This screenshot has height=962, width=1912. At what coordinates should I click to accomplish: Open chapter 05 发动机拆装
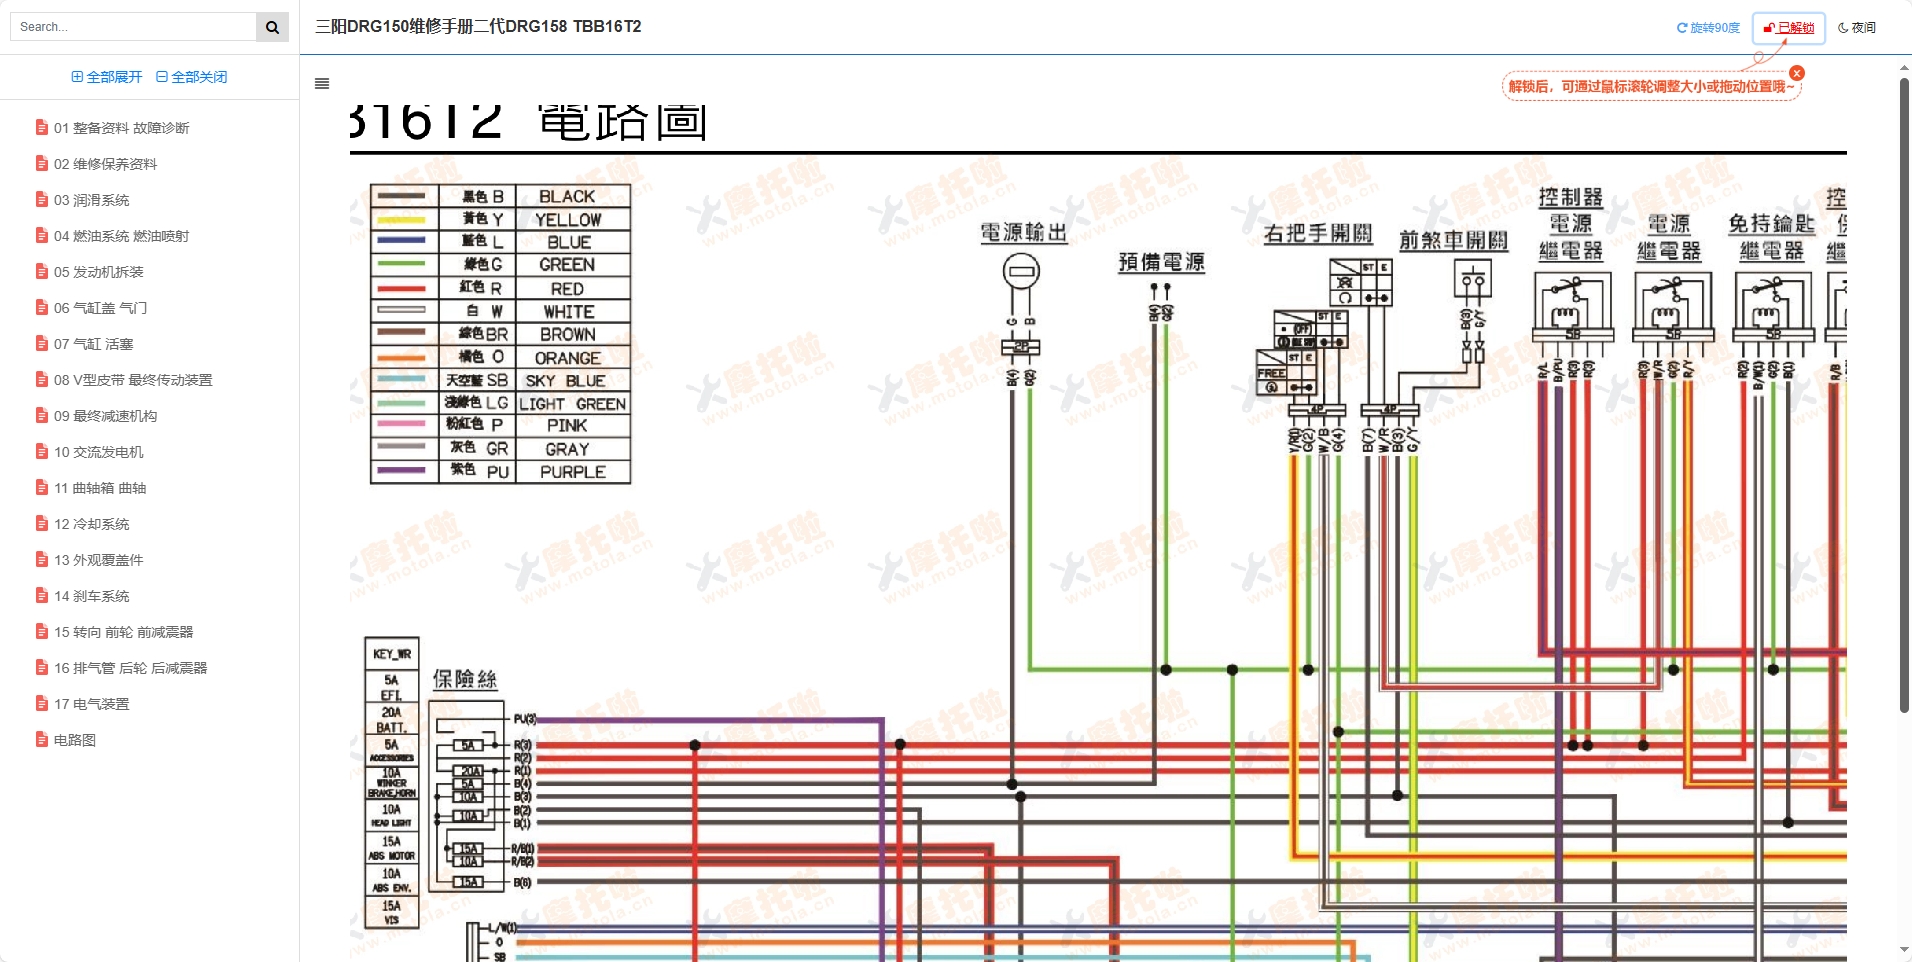[x=98, y=272]
